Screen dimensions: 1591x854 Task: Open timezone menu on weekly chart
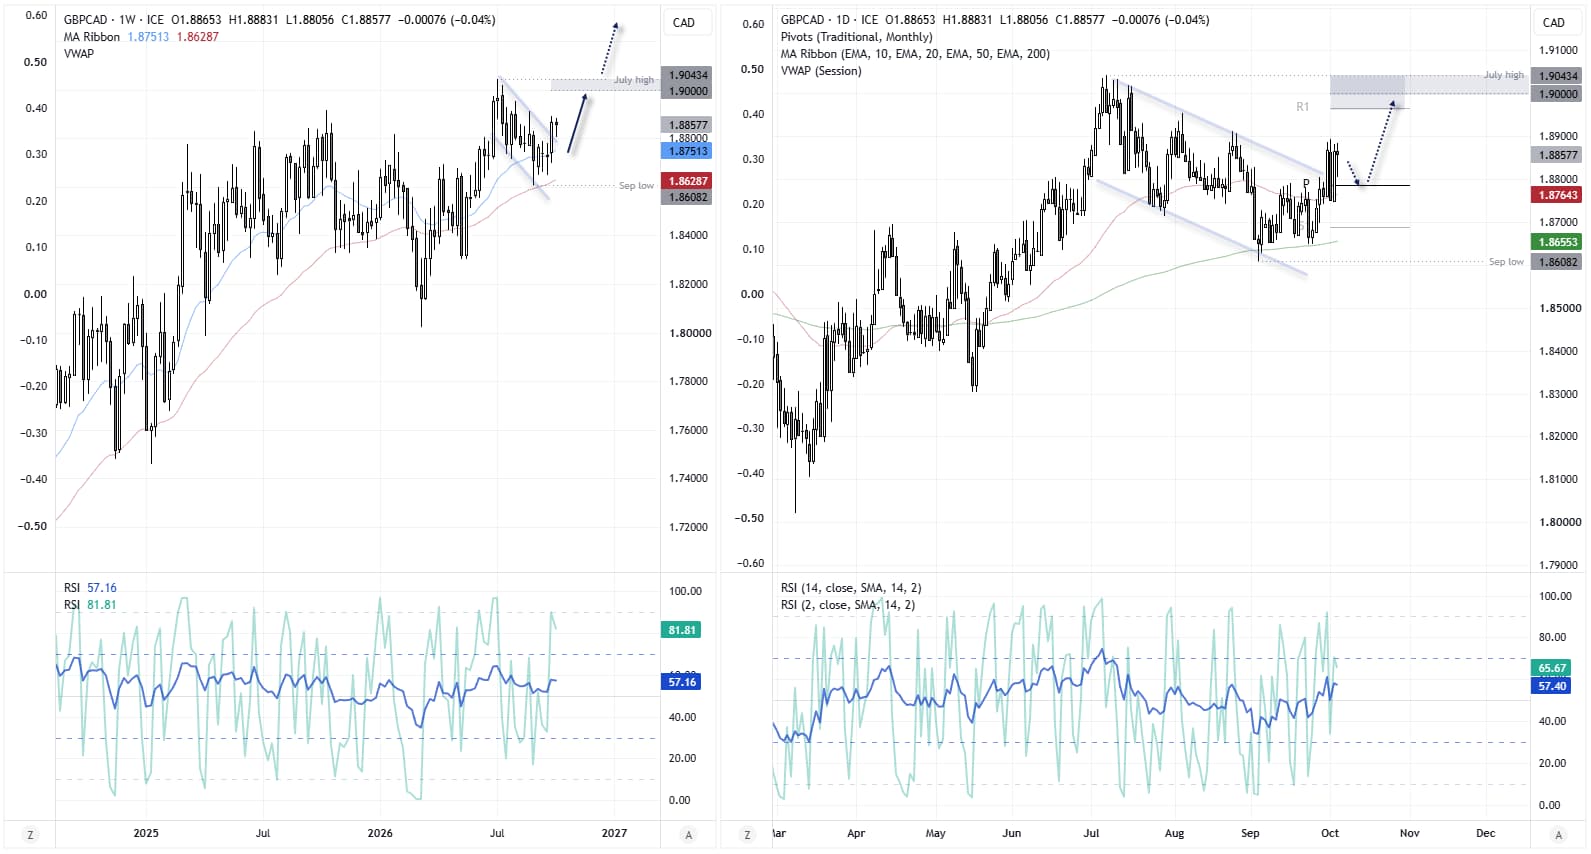pos(30,834)
